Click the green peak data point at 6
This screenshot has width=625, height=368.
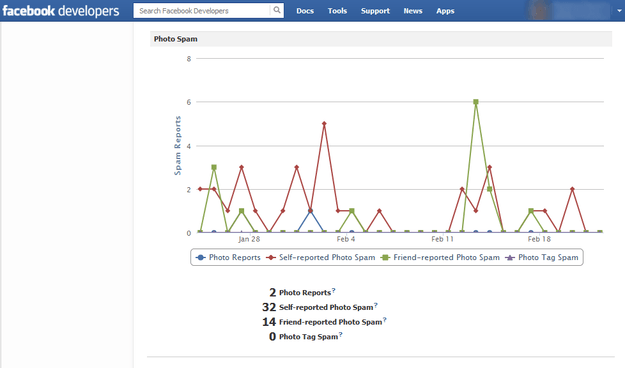(x=476, y=102)
